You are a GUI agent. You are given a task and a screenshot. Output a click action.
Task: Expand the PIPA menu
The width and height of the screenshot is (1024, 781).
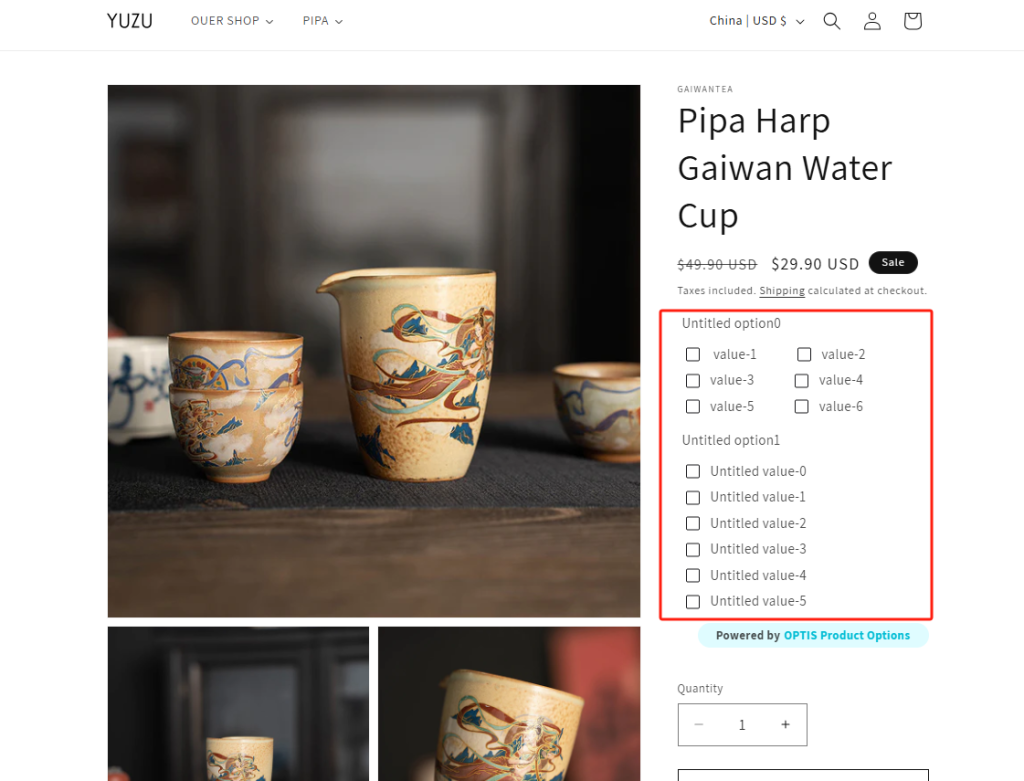(322, 20)
